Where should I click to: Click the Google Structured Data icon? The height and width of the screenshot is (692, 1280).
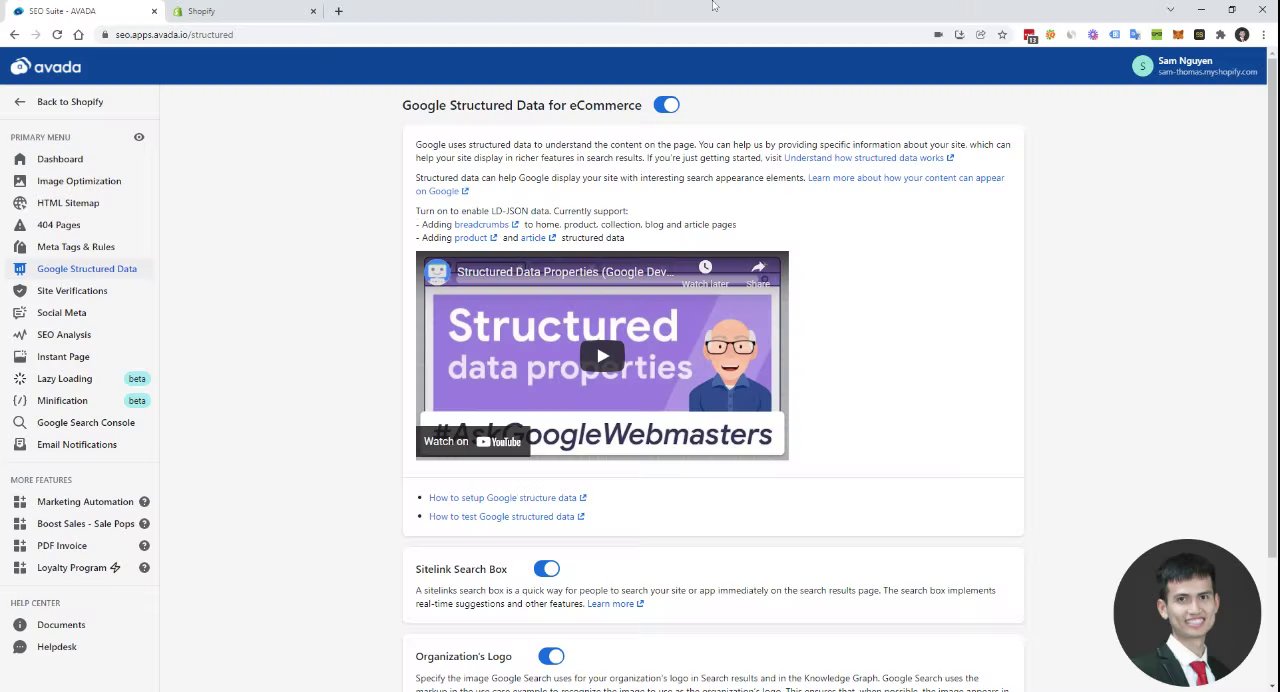coord(20,269)
